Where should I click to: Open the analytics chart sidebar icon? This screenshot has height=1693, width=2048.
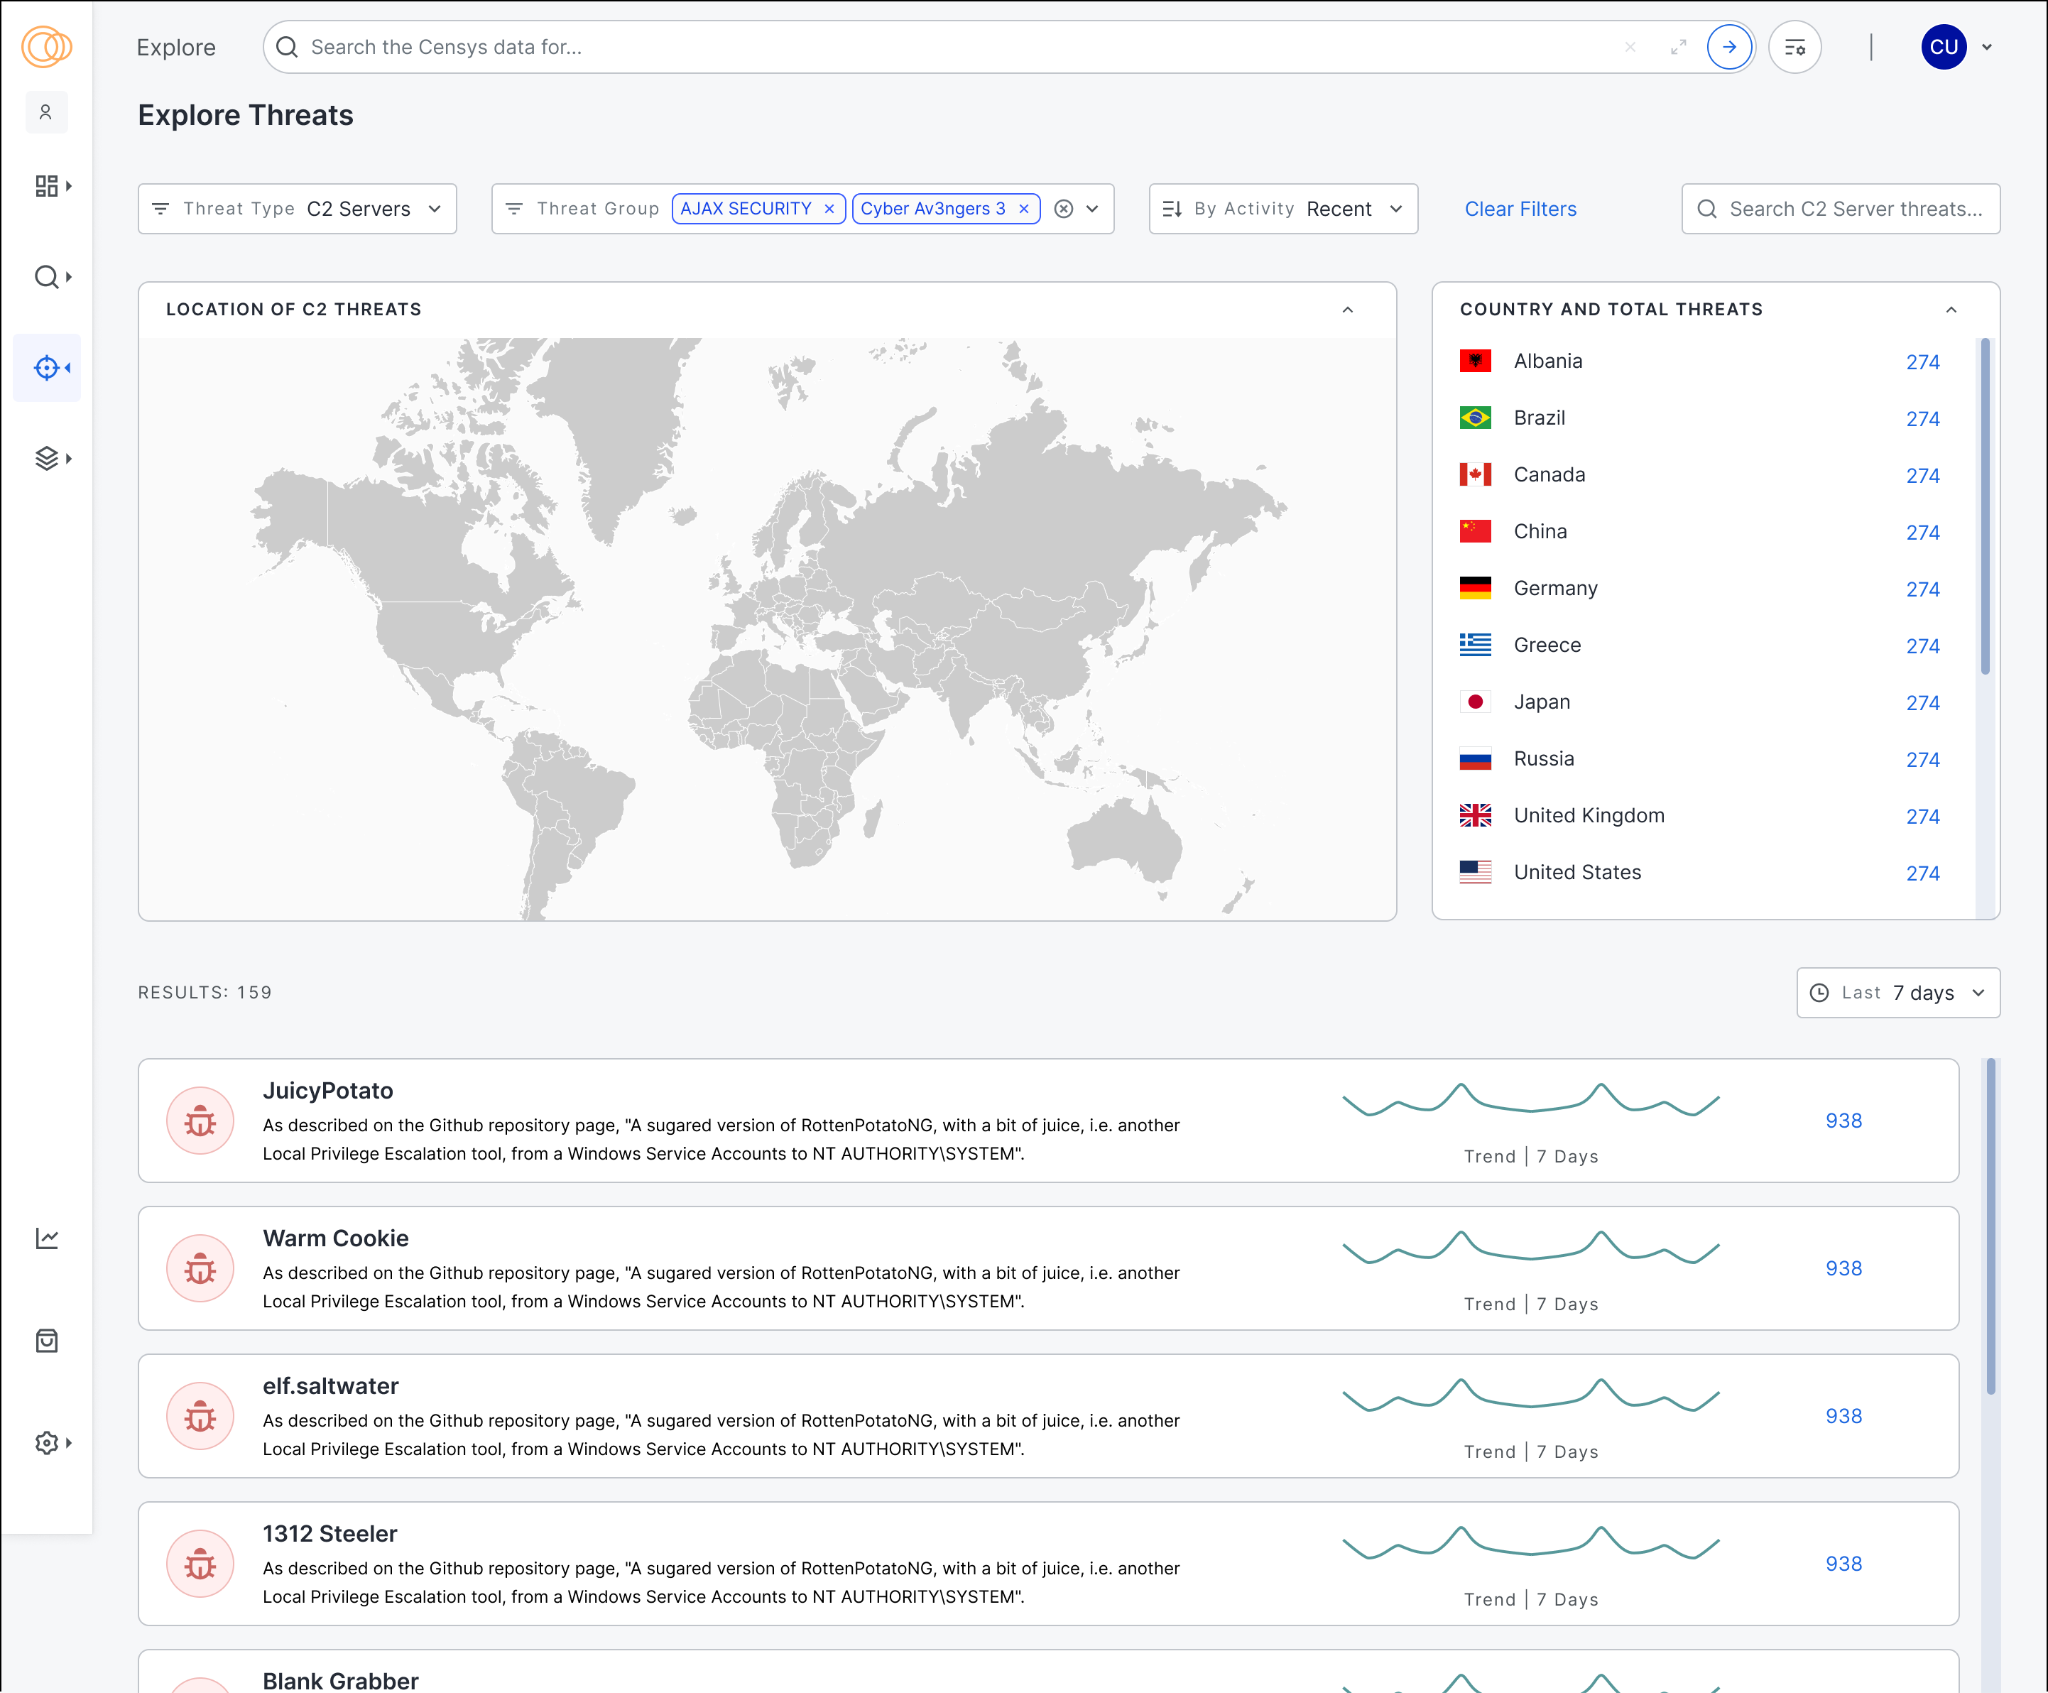tap(47, 1239)
